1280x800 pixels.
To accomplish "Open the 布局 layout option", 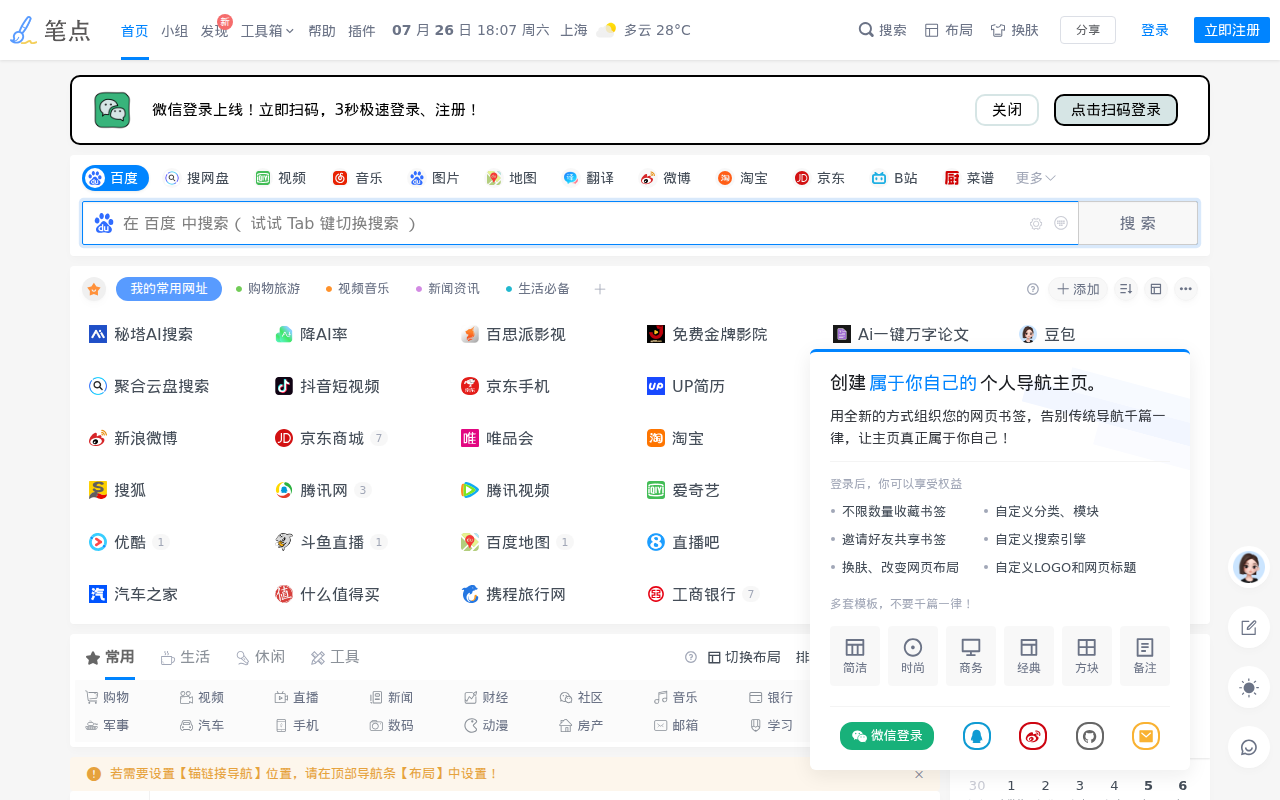I will click(948, 30).
